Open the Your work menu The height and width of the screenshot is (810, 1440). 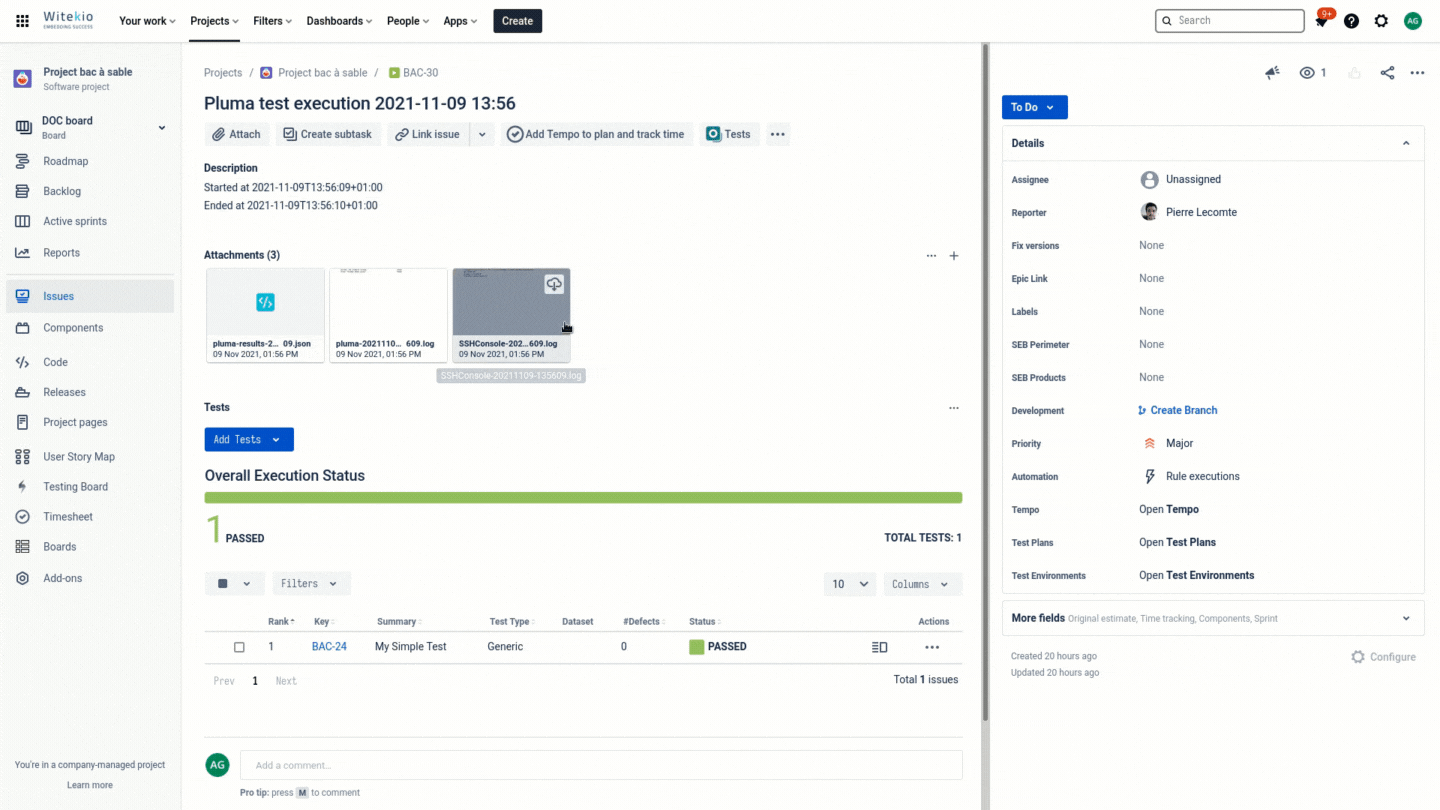[147, 21]
